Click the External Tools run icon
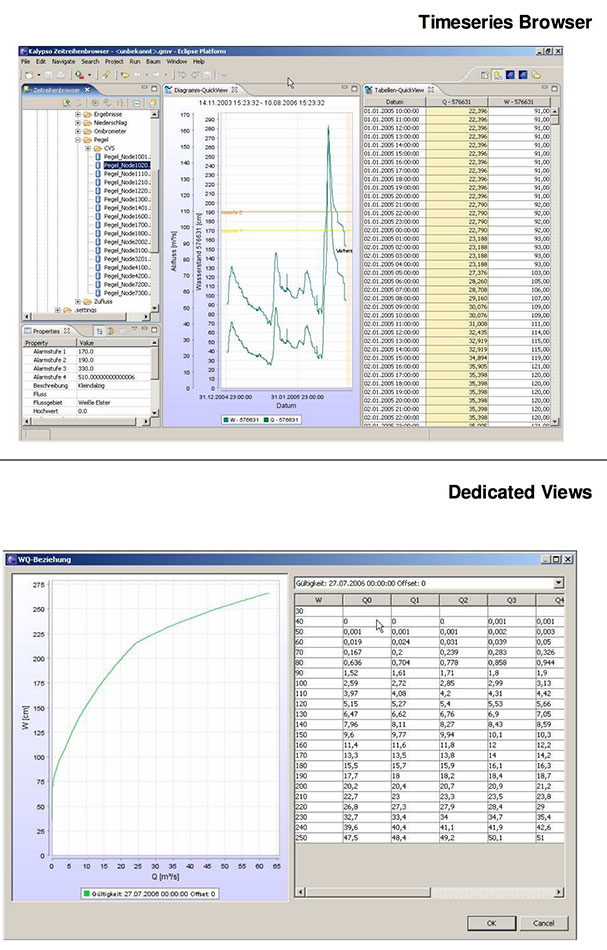 tap(79, 75)
